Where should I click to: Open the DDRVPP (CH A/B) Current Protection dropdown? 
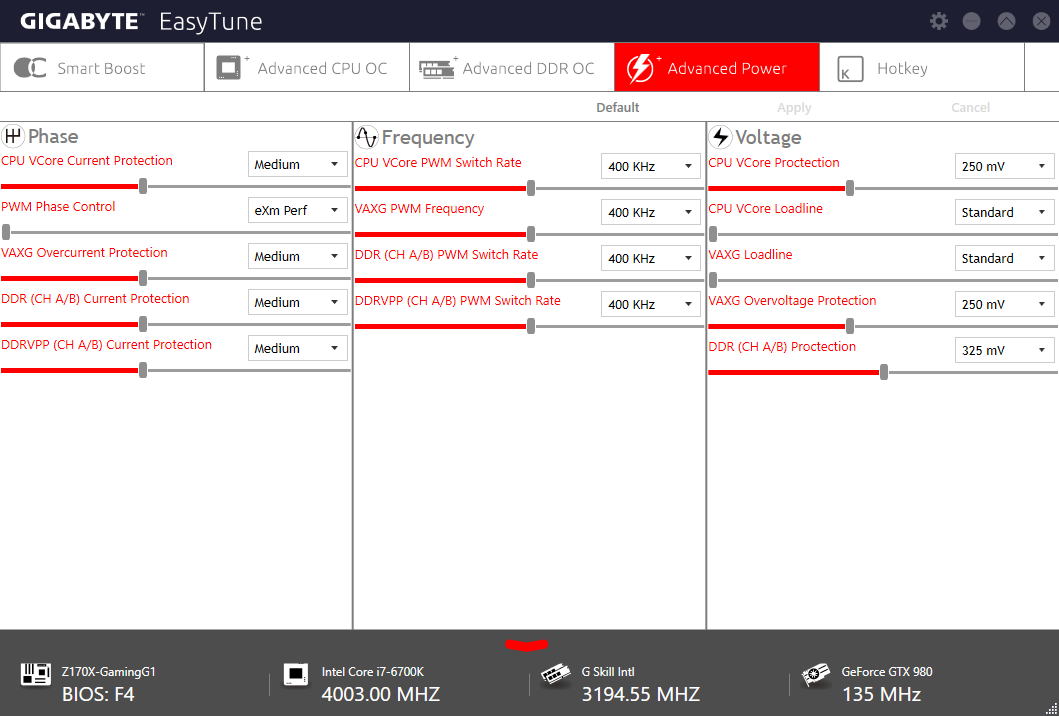tap(297, 348)
